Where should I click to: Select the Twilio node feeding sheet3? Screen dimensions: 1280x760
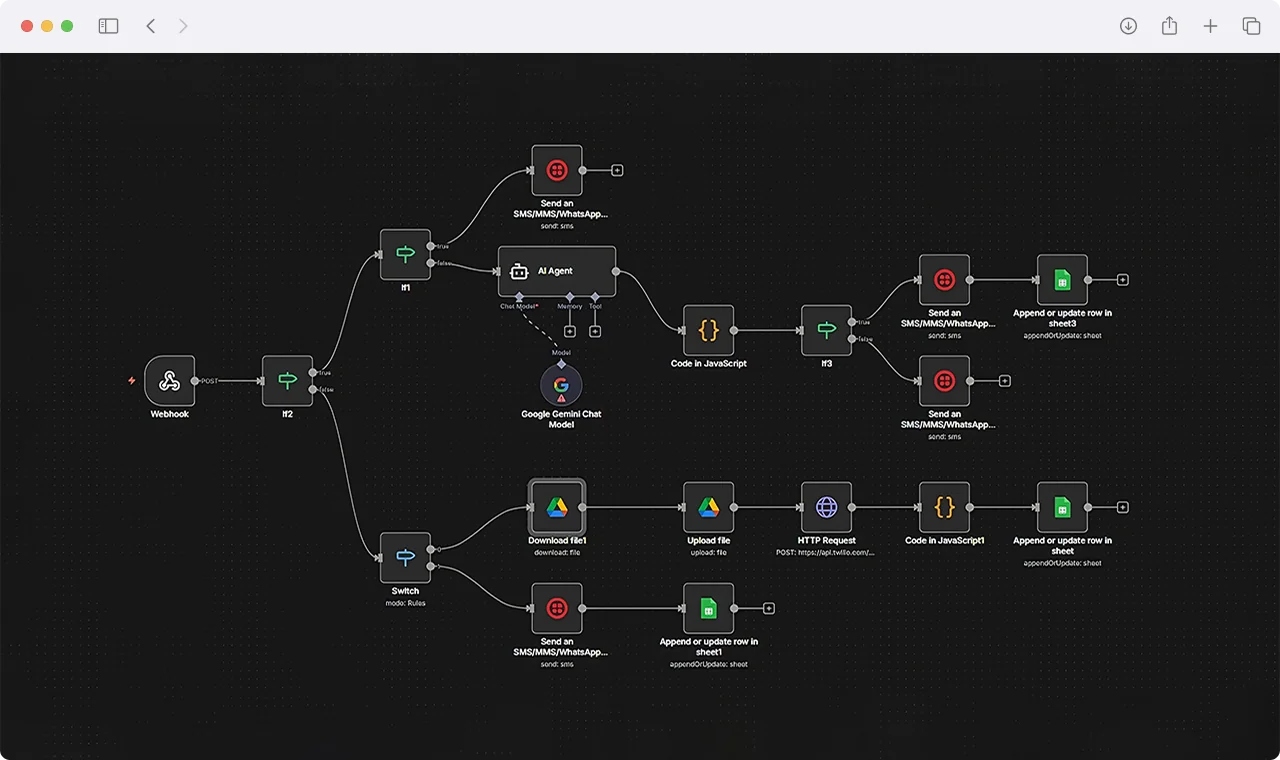click(x=945, y=280)
